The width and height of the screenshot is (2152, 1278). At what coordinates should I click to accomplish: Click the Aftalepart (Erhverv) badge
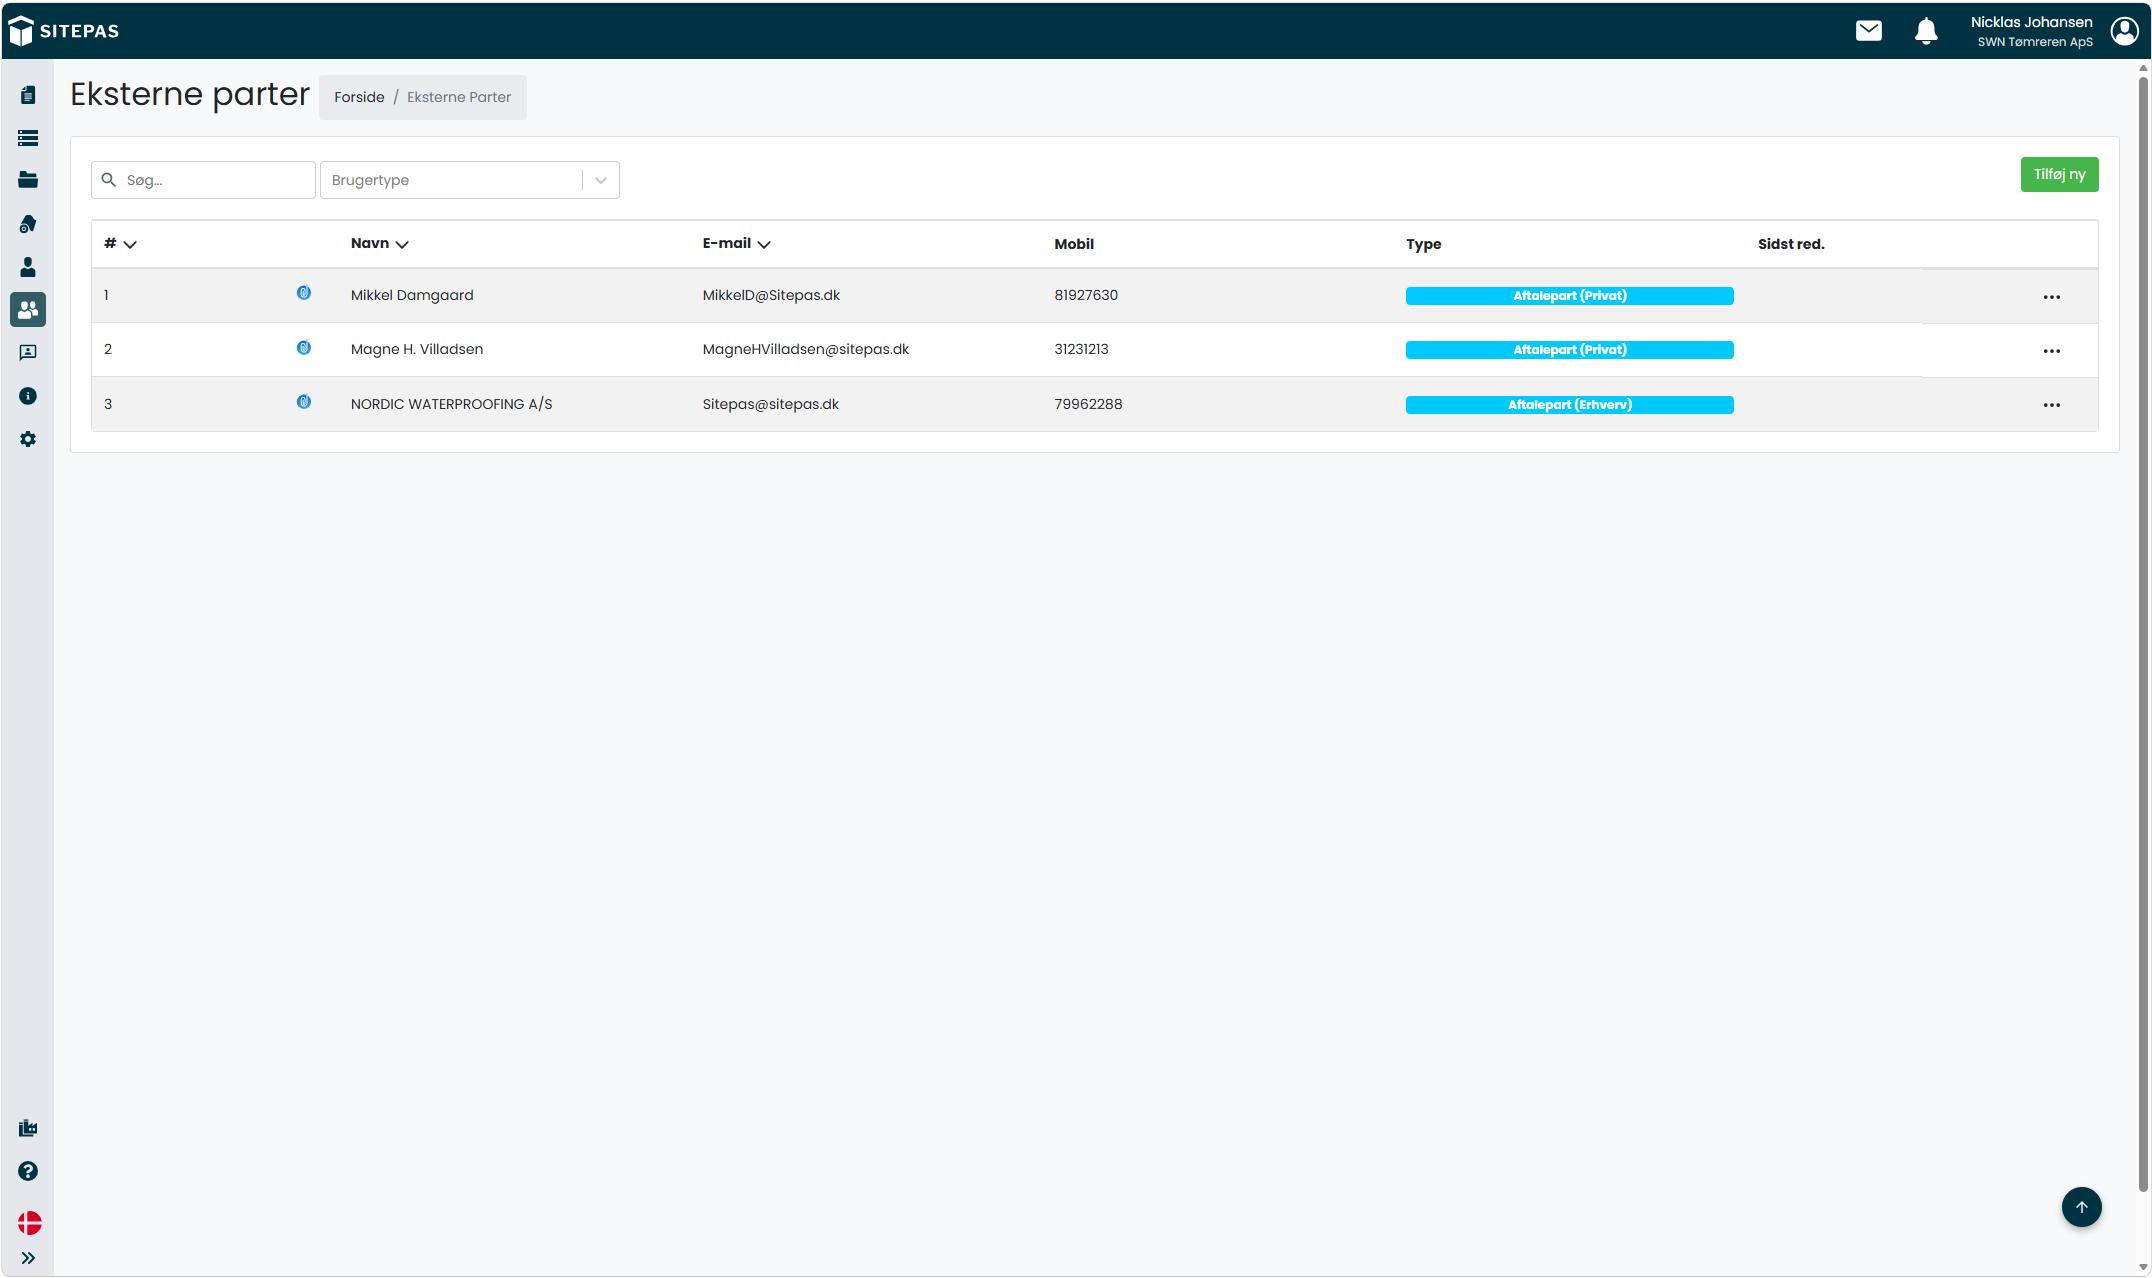1570,405
